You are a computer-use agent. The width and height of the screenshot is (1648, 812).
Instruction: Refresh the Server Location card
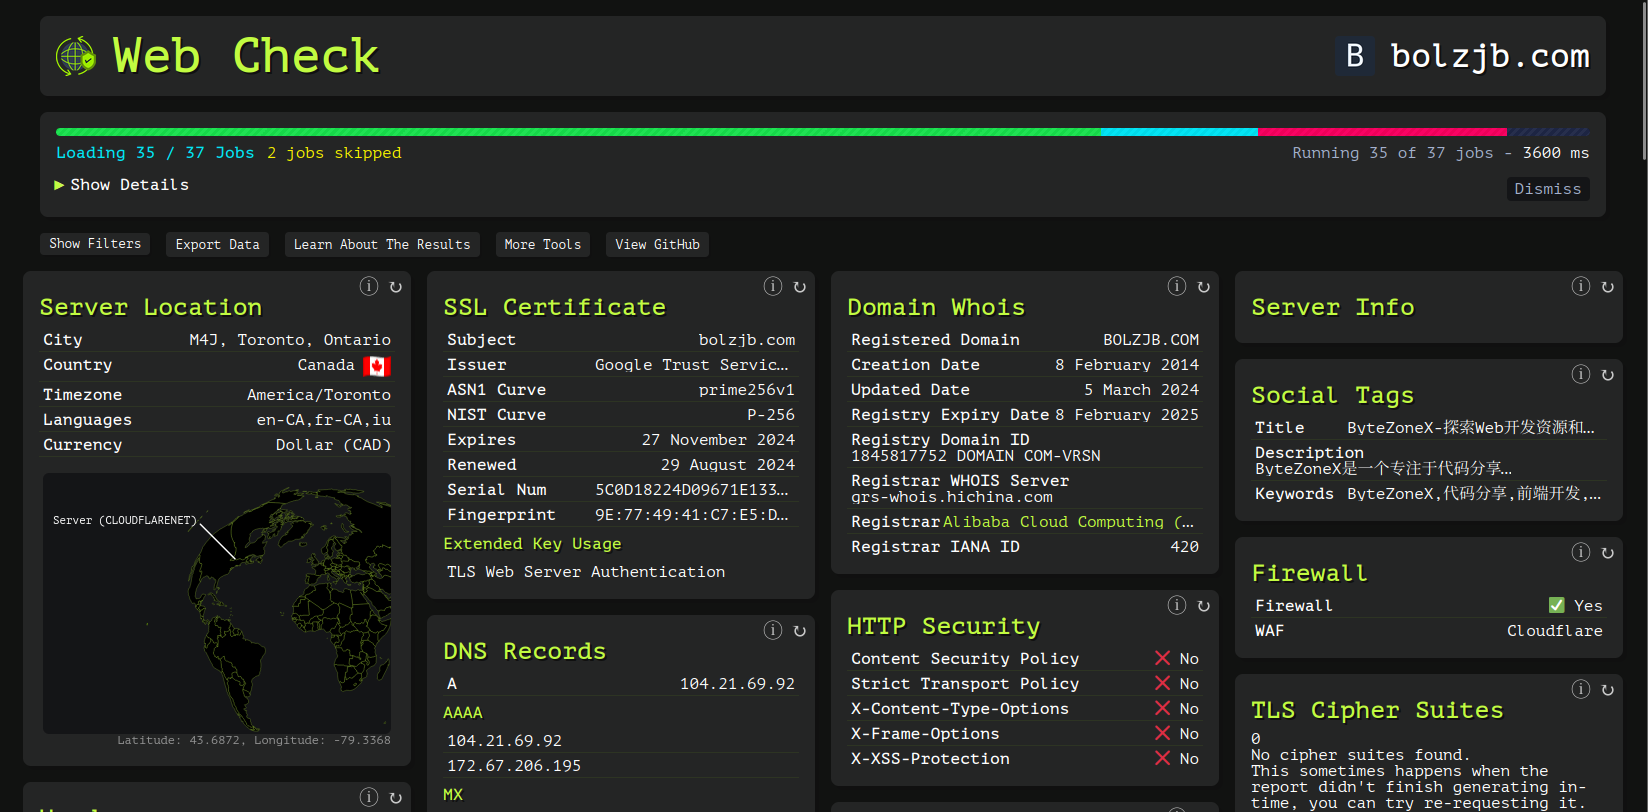pos(396,287)
